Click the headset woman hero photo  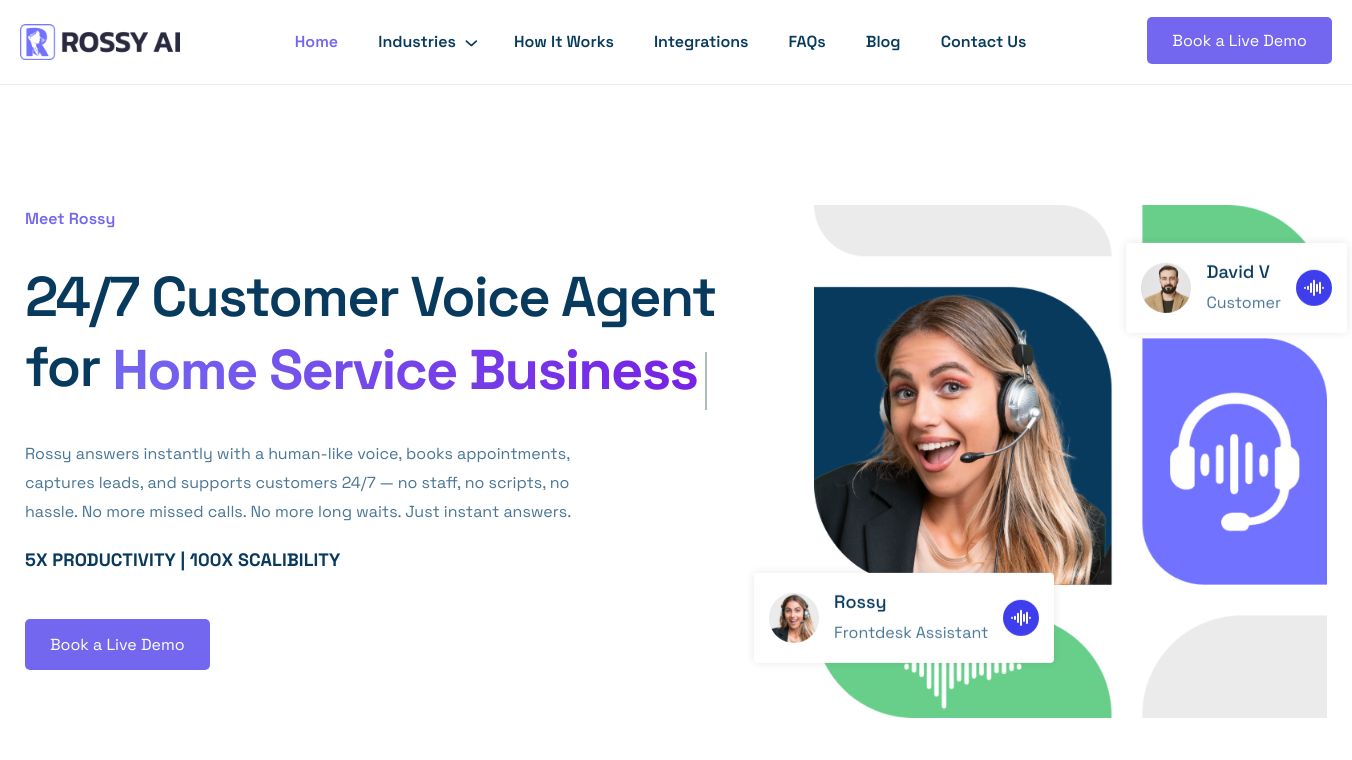click(x=962, y=436)
